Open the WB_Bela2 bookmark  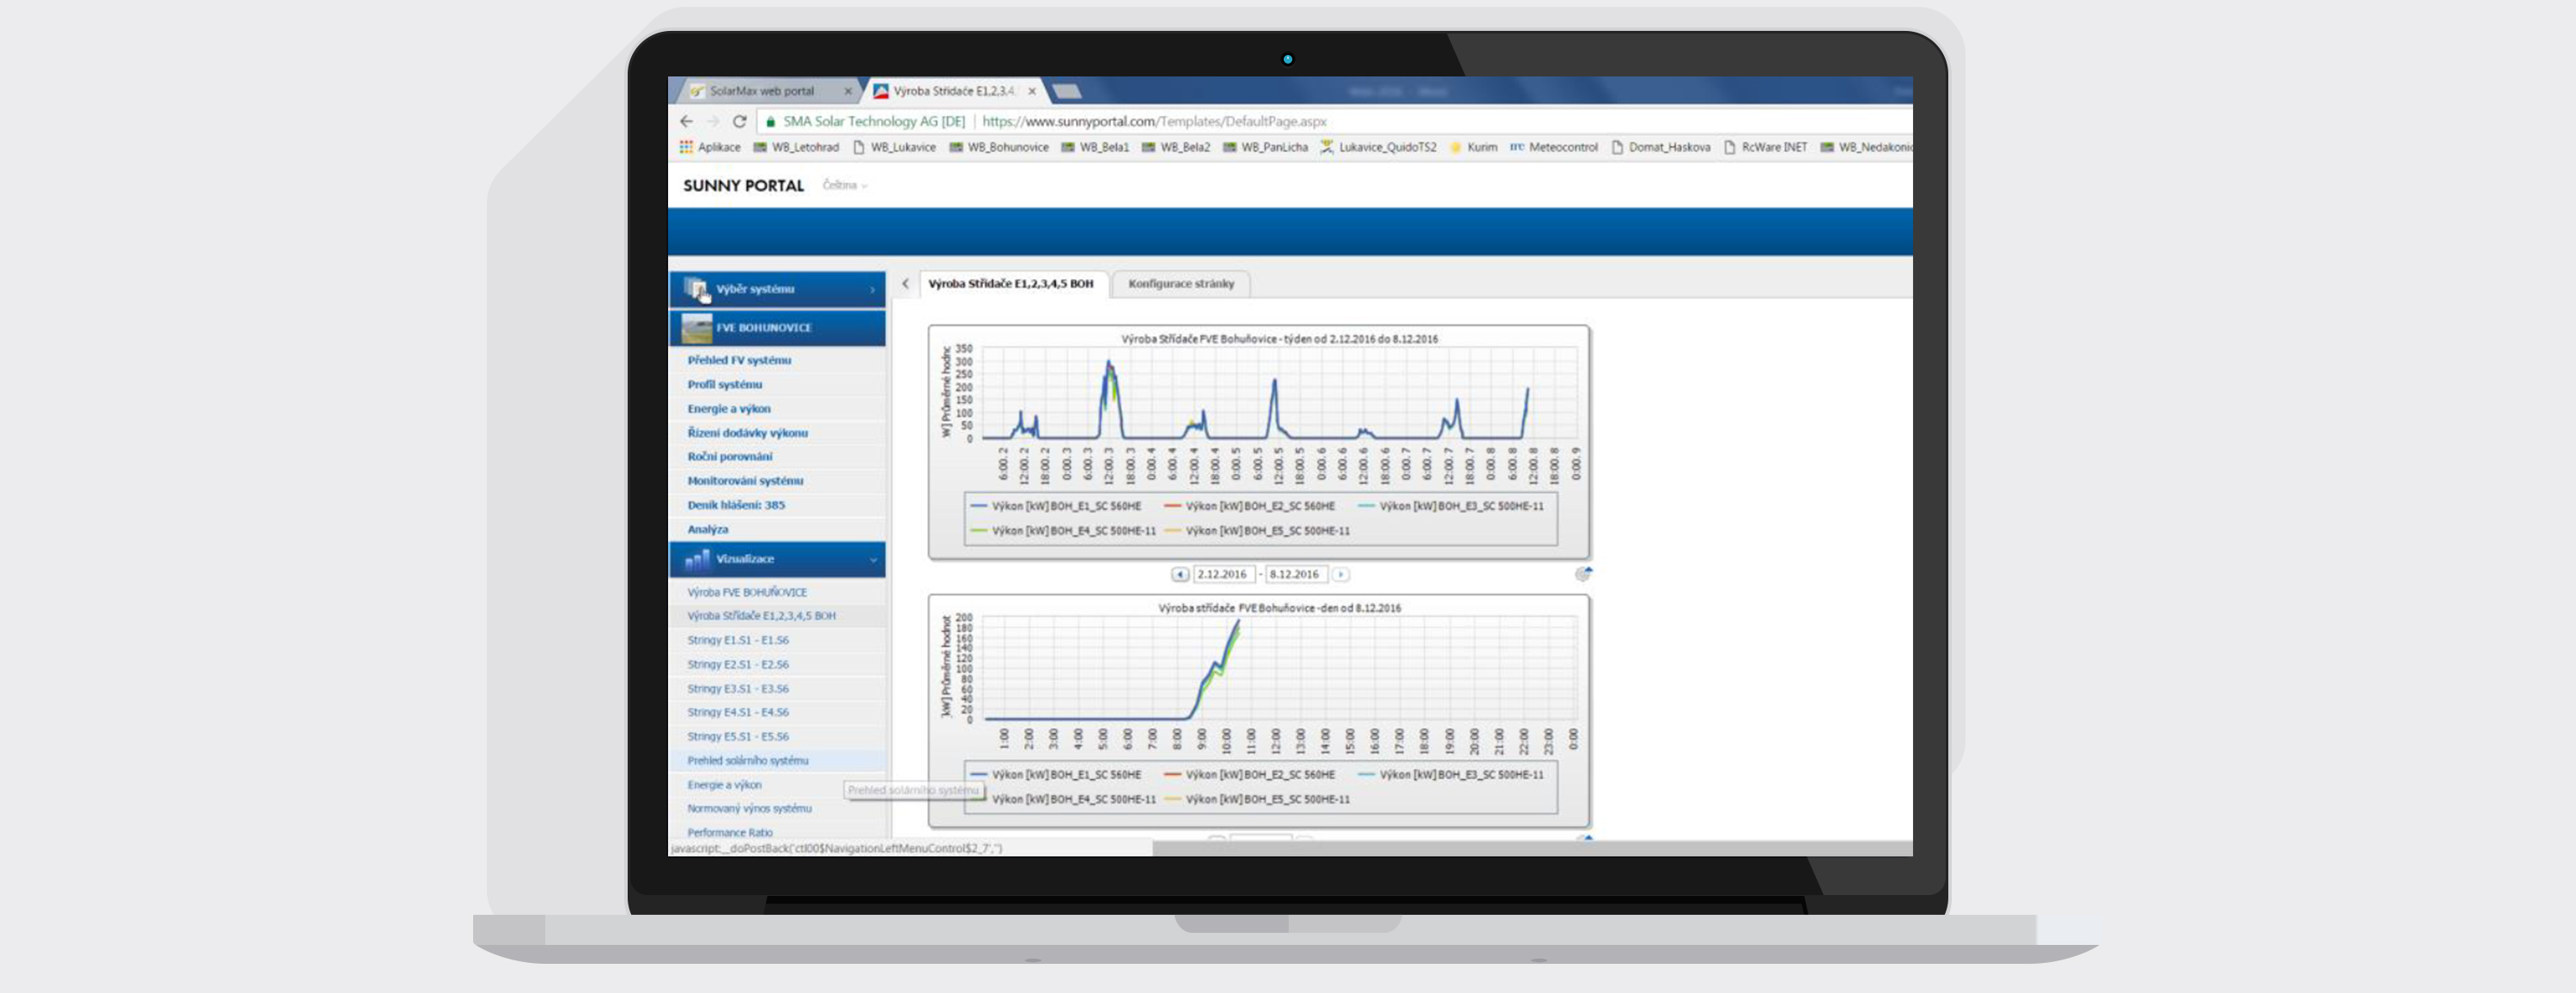[1176, 147]
